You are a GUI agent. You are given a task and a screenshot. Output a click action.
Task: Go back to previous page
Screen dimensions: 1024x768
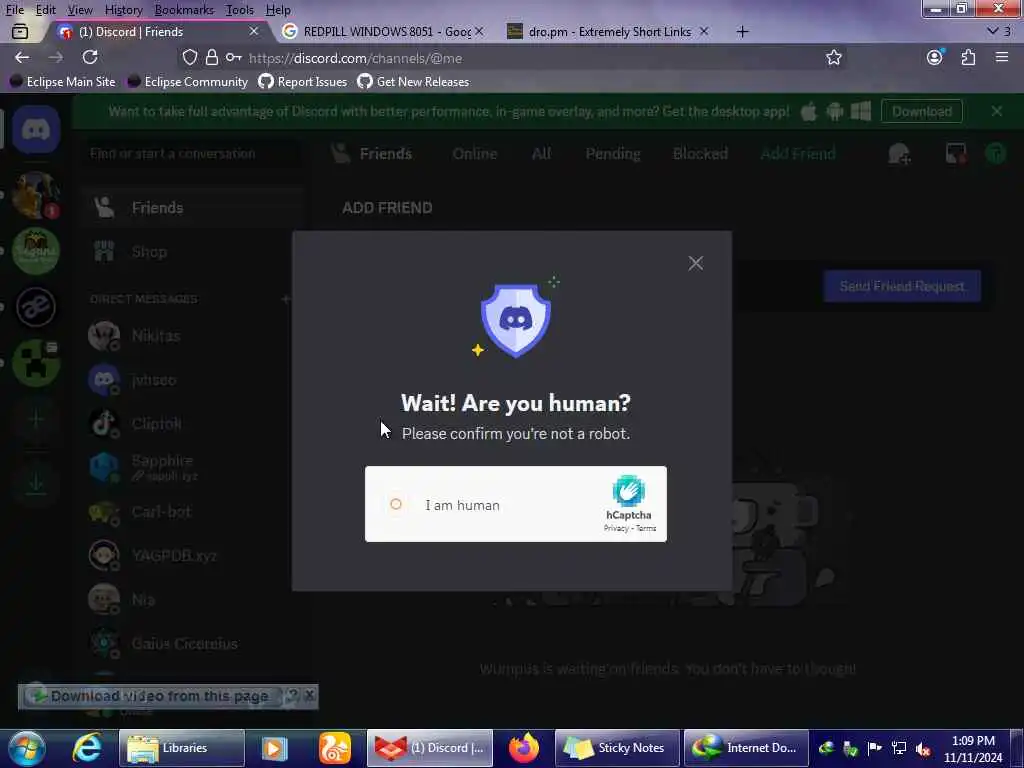pyautogui.click(x=22, y=57)
